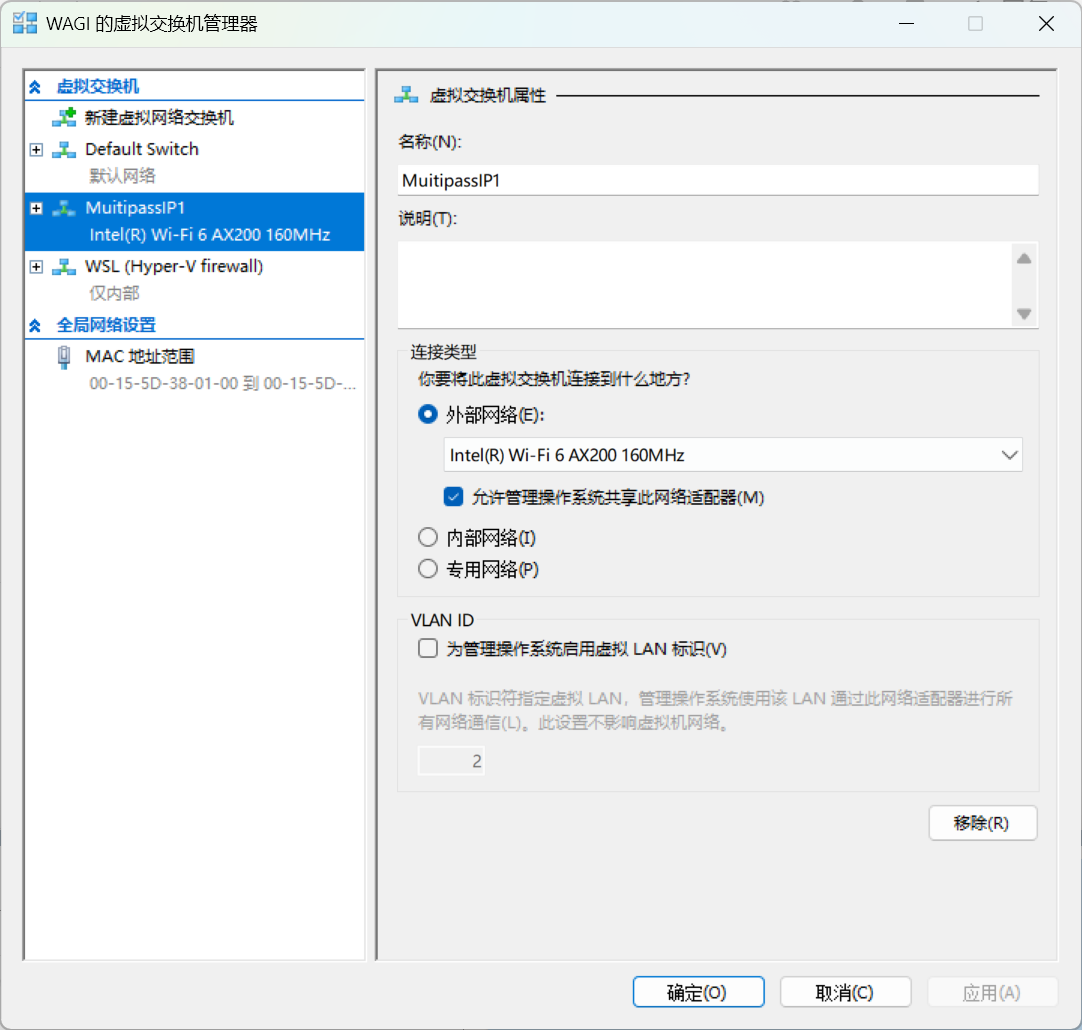Expand the WSL (Hyper-V firewall) tree node

37,267
